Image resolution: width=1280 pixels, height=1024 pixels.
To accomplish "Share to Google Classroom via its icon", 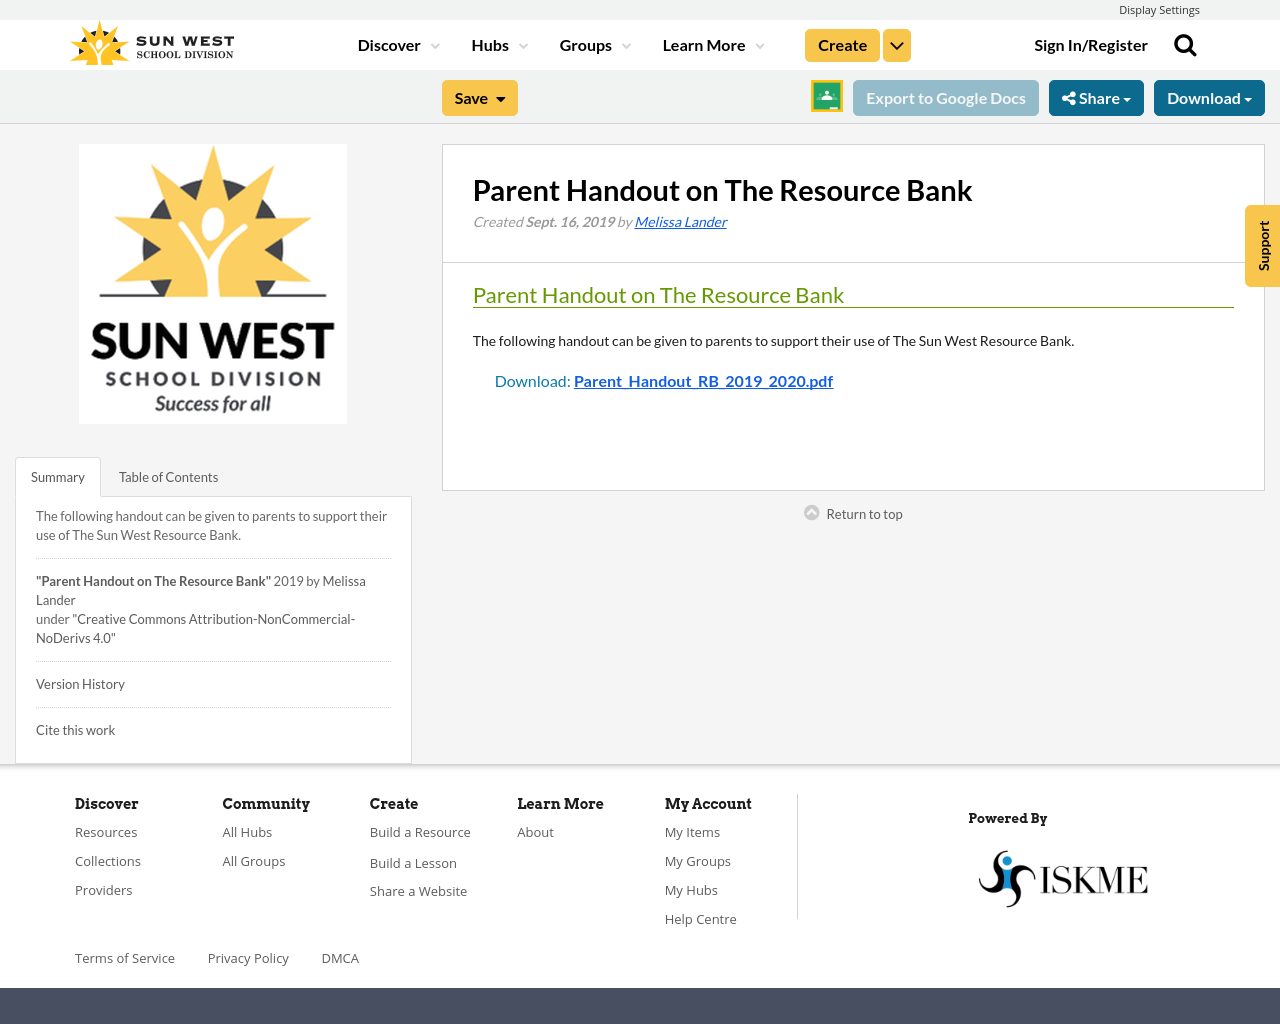I will [826, 95].
